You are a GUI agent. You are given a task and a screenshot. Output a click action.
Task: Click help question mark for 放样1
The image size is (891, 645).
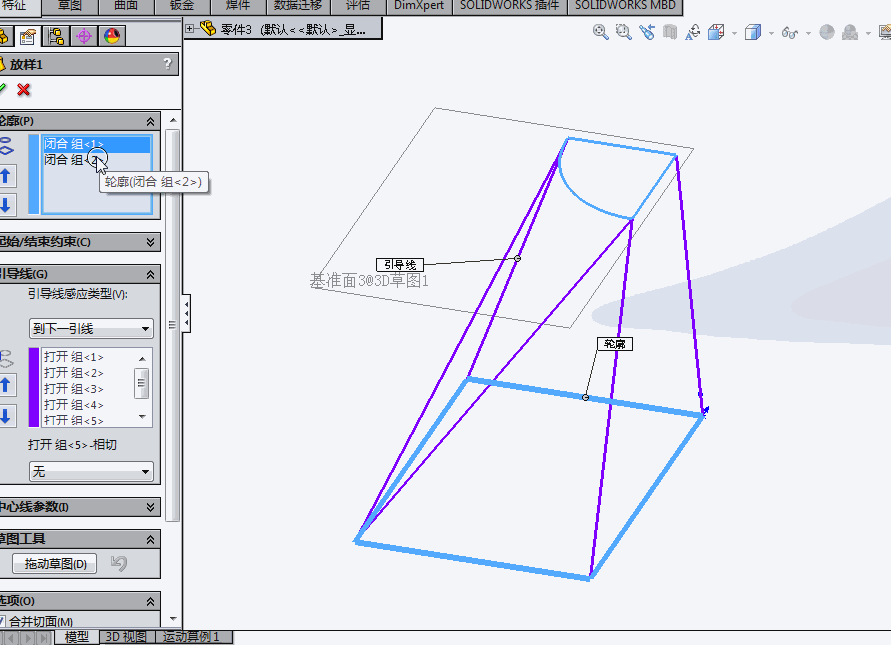[x=167, y=64]
